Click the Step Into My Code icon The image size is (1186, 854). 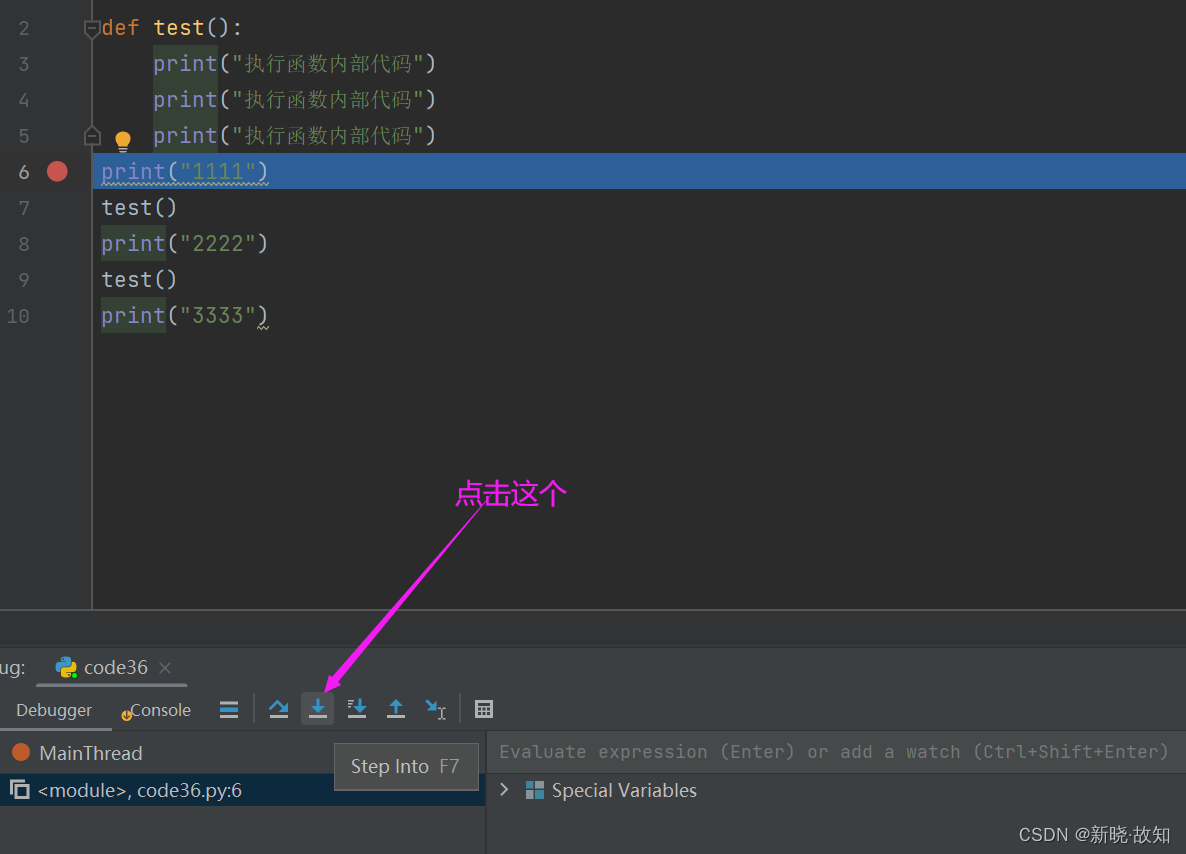tap(356, 709)
